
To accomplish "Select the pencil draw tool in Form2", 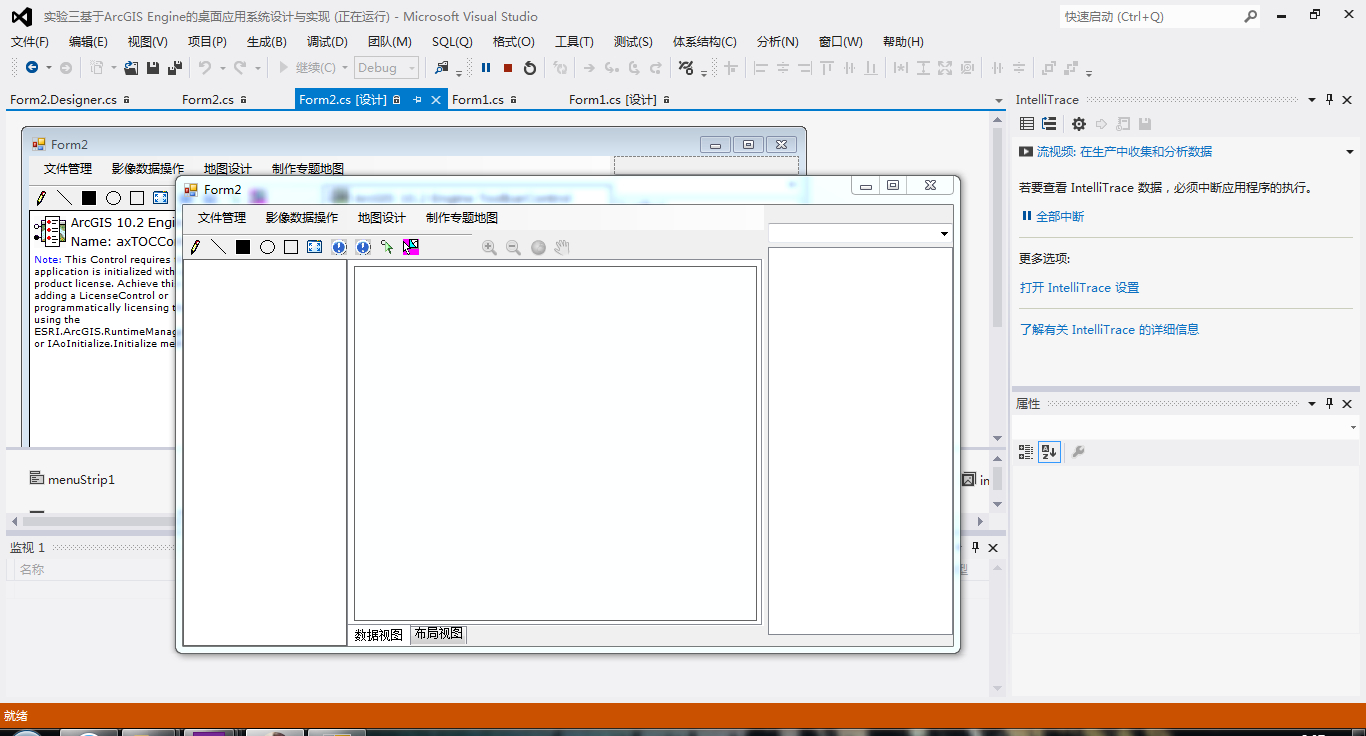I will (195, 247).
